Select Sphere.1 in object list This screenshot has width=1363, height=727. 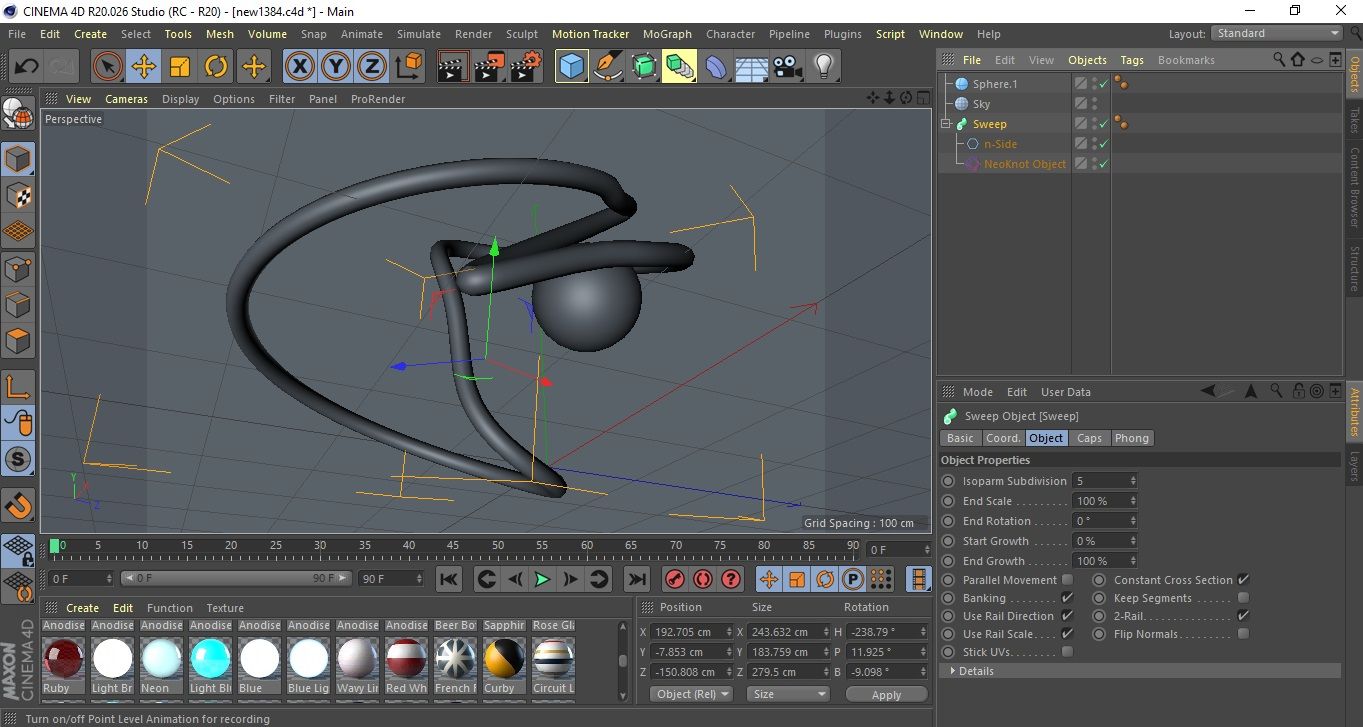click(994, 84)
